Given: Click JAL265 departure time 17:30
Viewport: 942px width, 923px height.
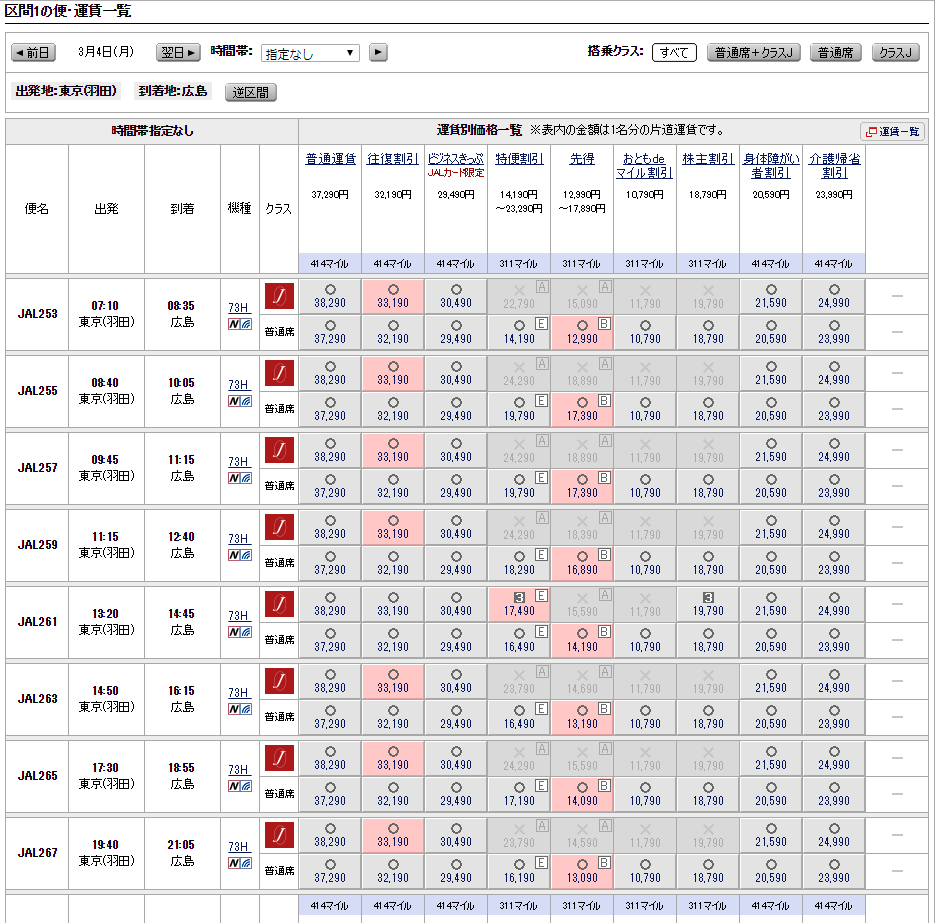Looking at the screenshot, I should click(x=105, y=767).
